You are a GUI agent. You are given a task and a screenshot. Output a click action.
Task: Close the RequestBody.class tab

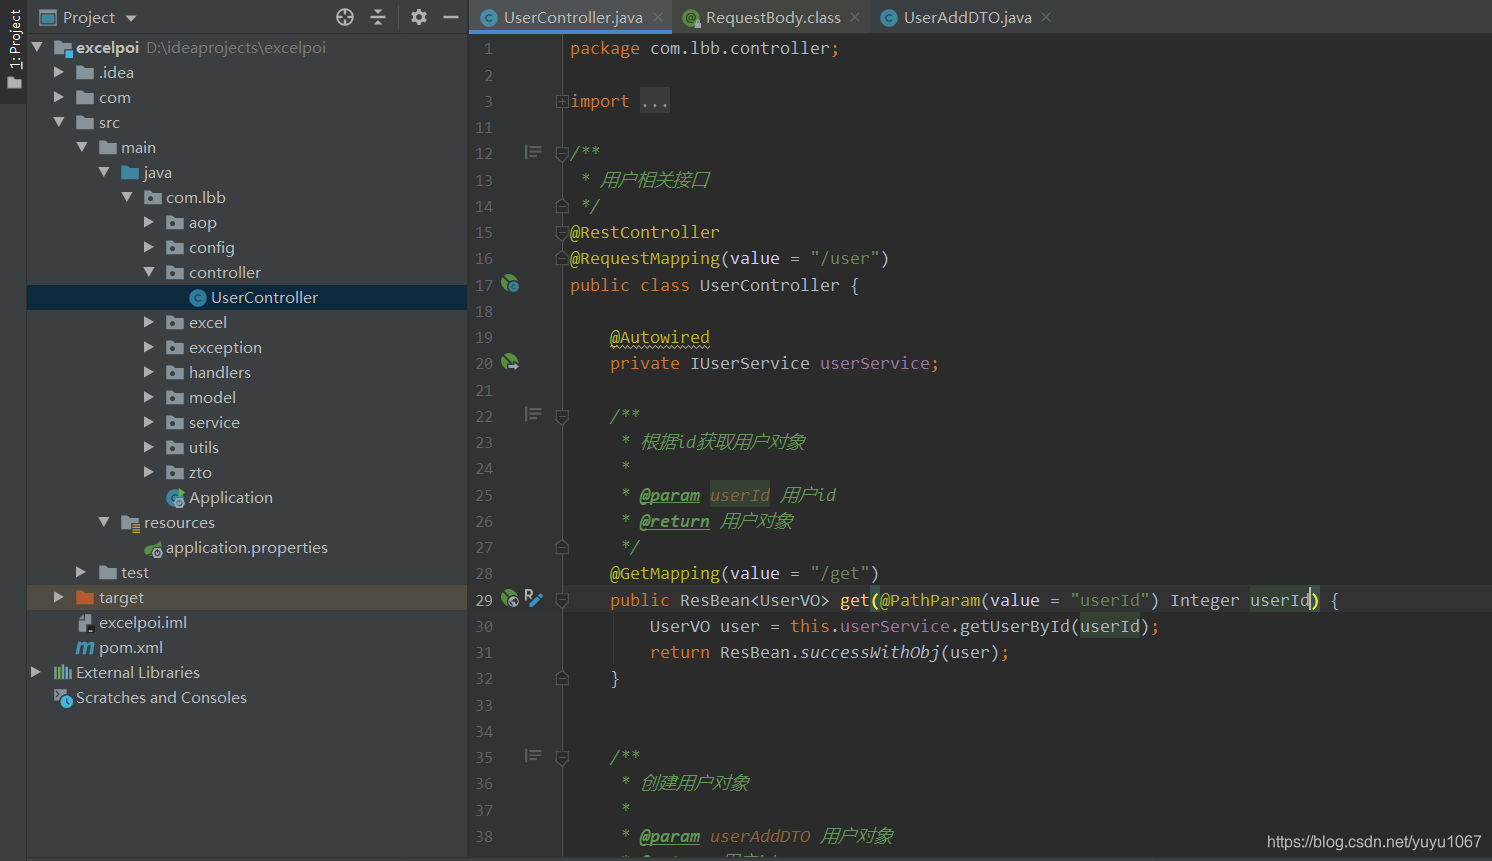click(855, 17)
